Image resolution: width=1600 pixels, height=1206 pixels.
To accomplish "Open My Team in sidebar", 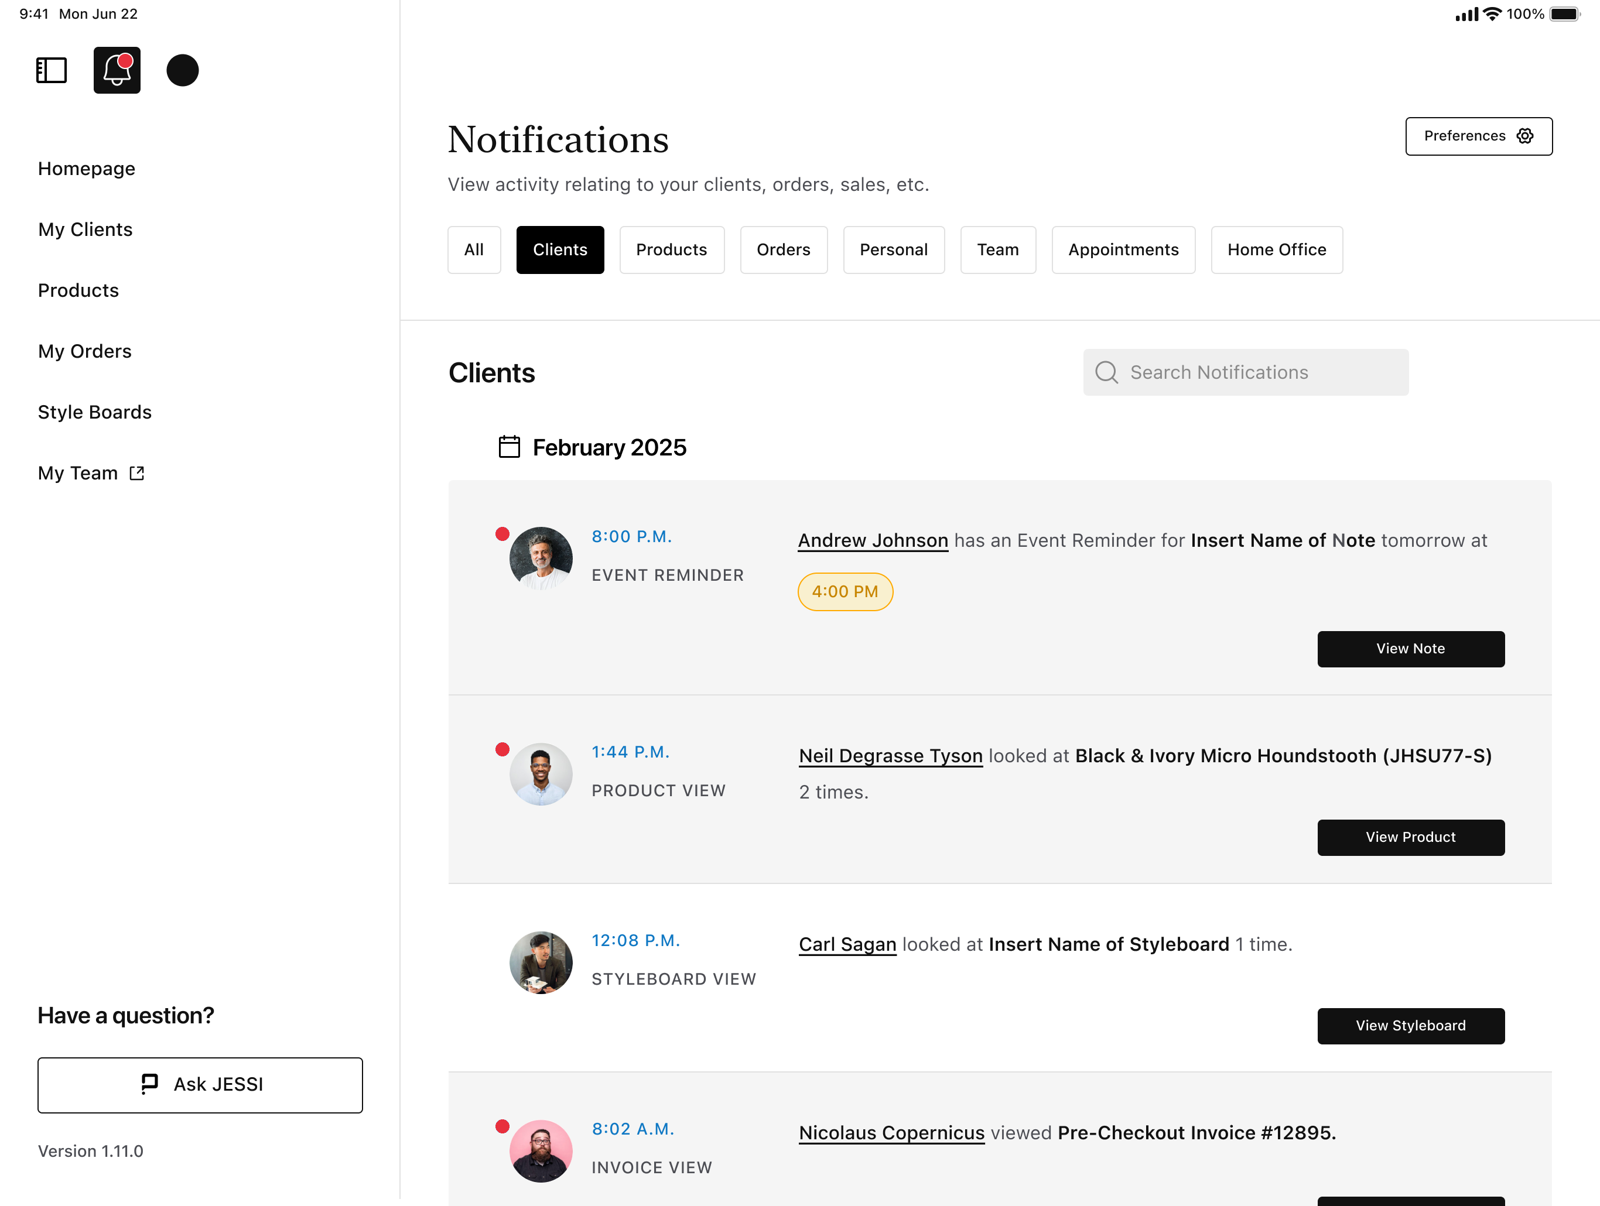I will [x=78, y=473].
